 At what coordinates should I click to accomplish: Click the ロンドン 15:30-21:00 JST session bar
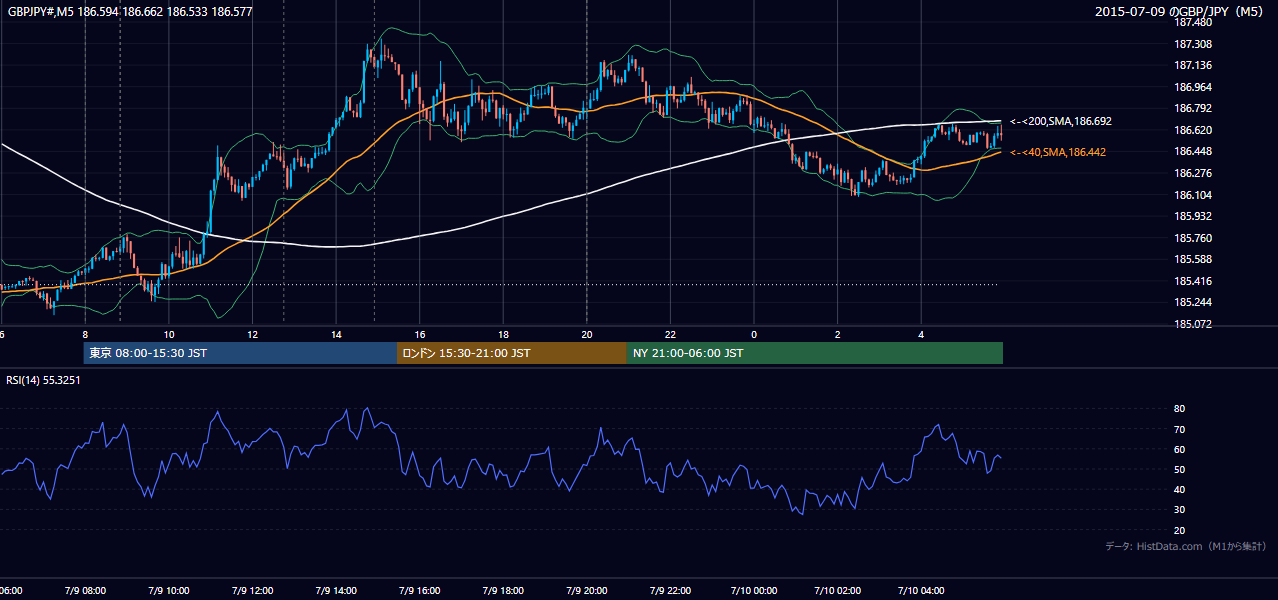coord(512,353)
